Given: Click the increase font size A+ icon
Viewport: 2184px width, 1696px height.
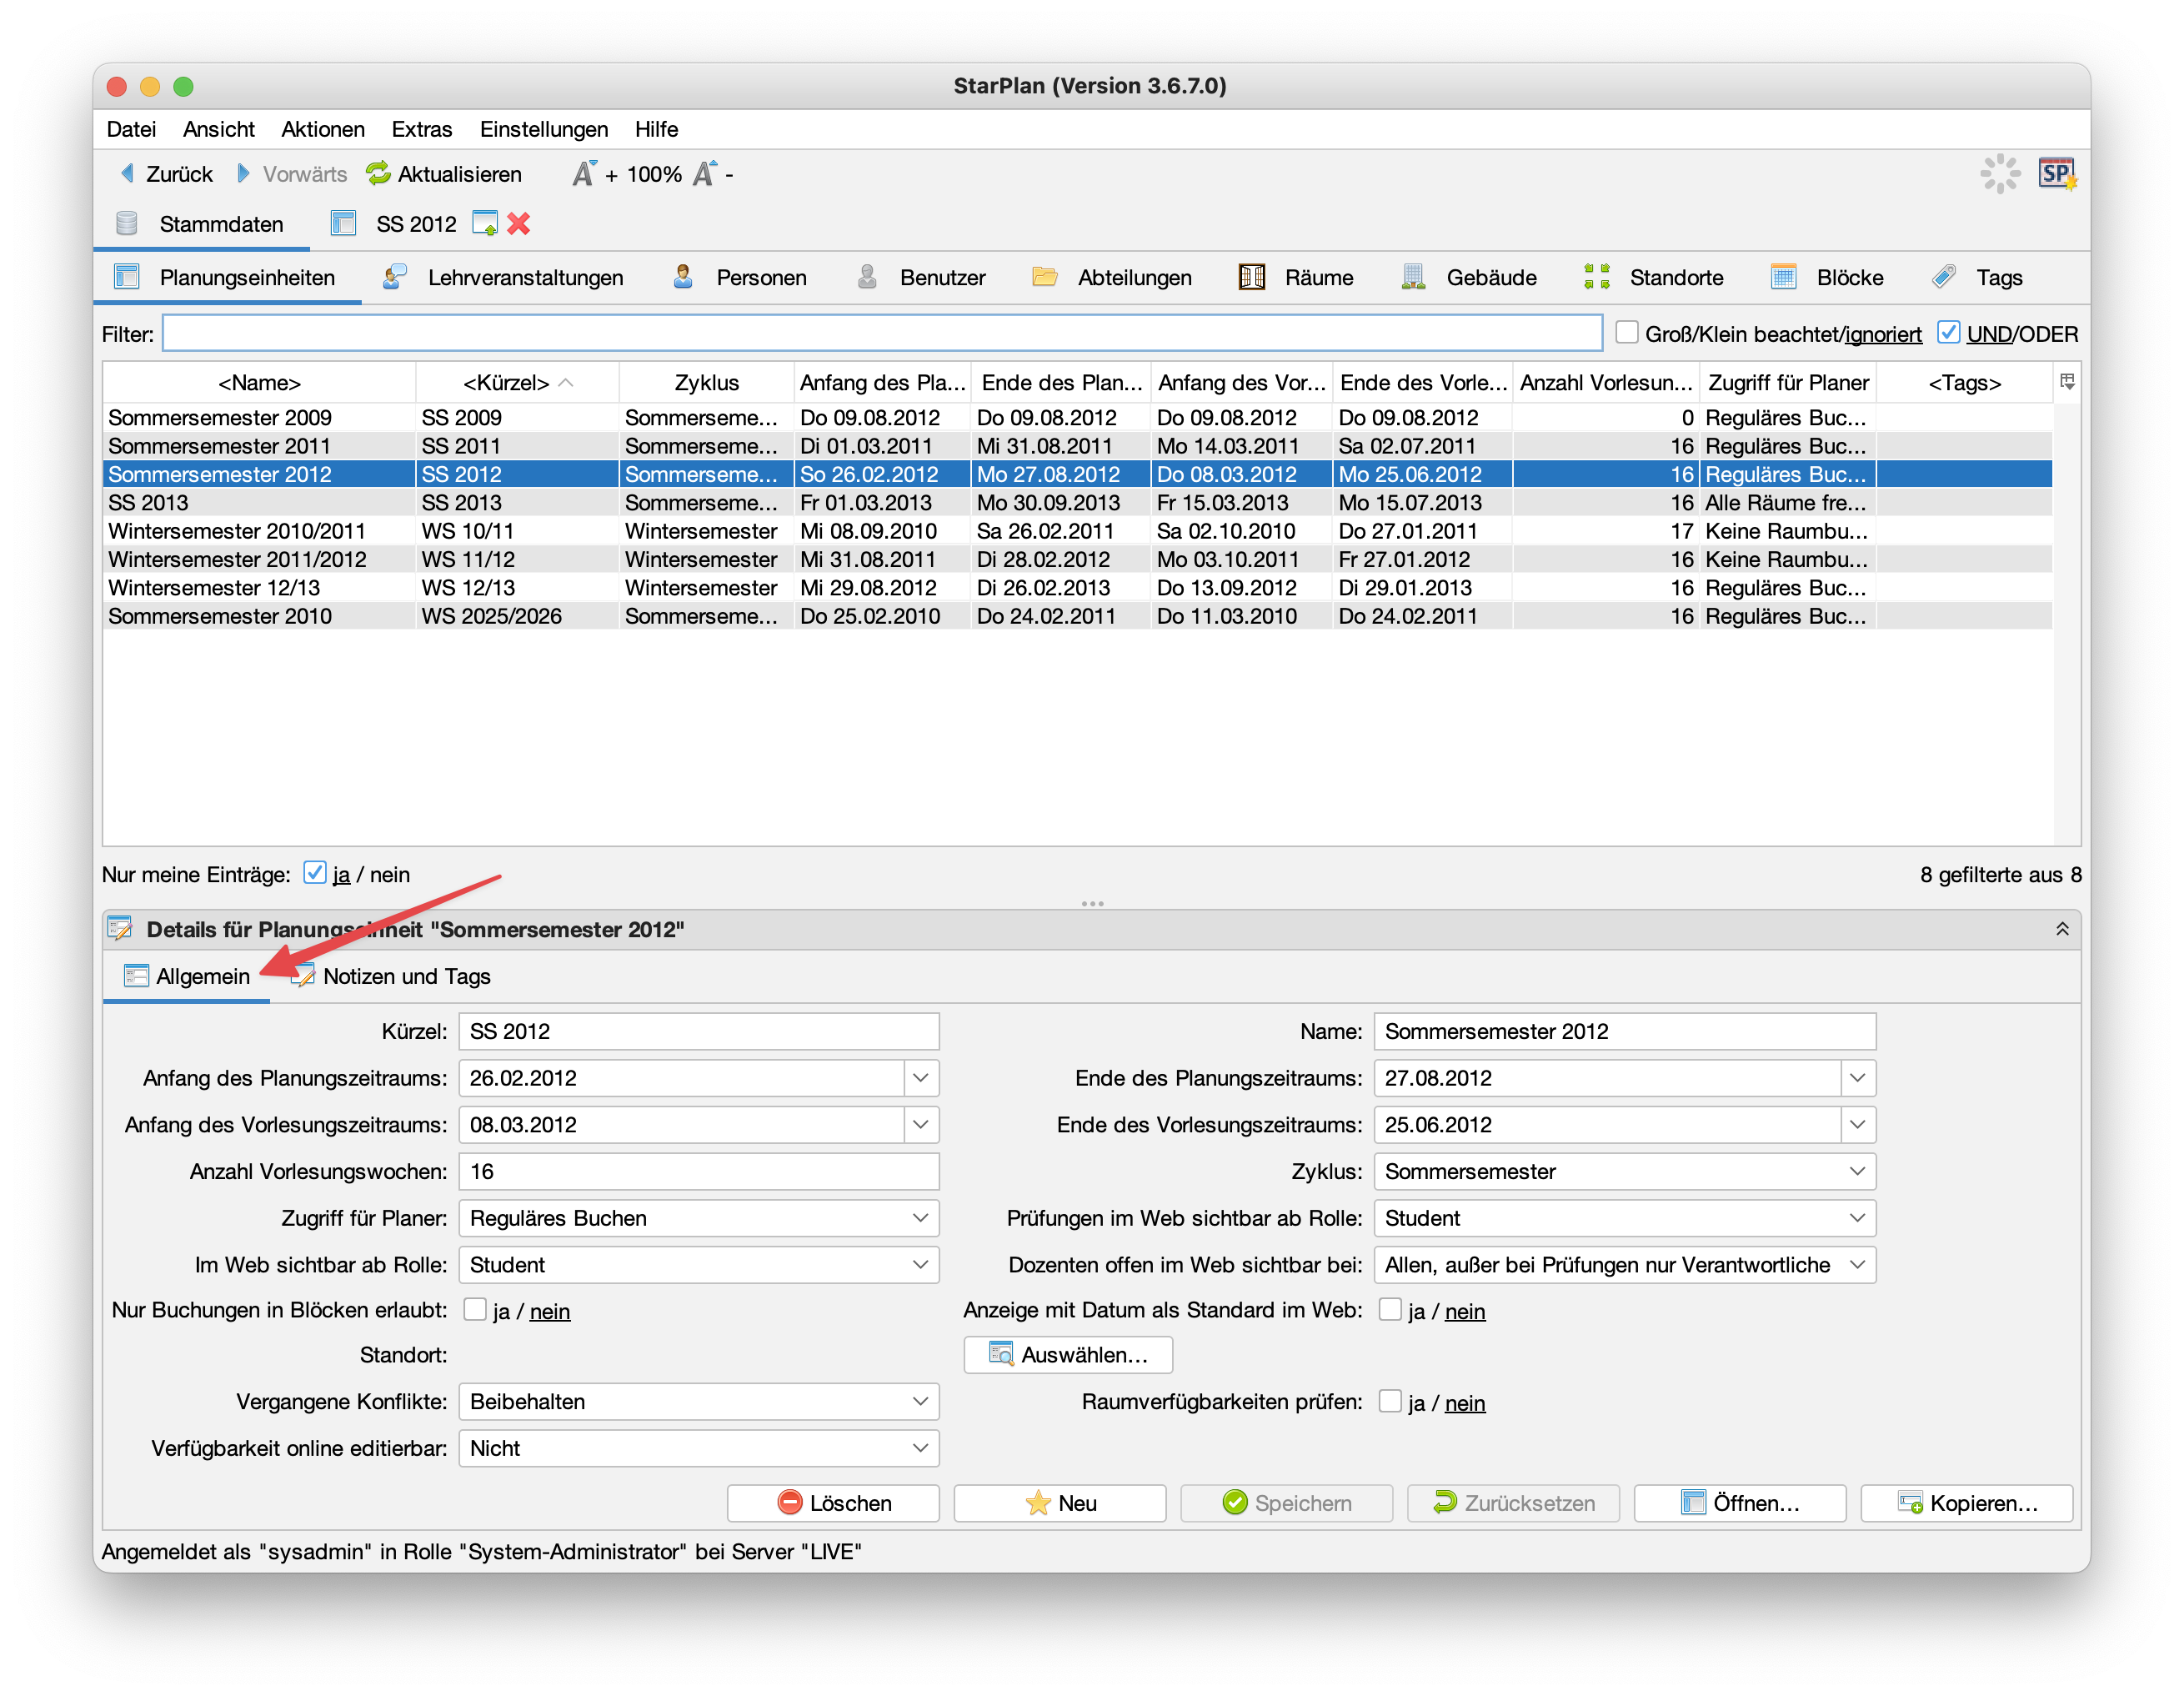Looking at the screenshot, I should [585, 174].
